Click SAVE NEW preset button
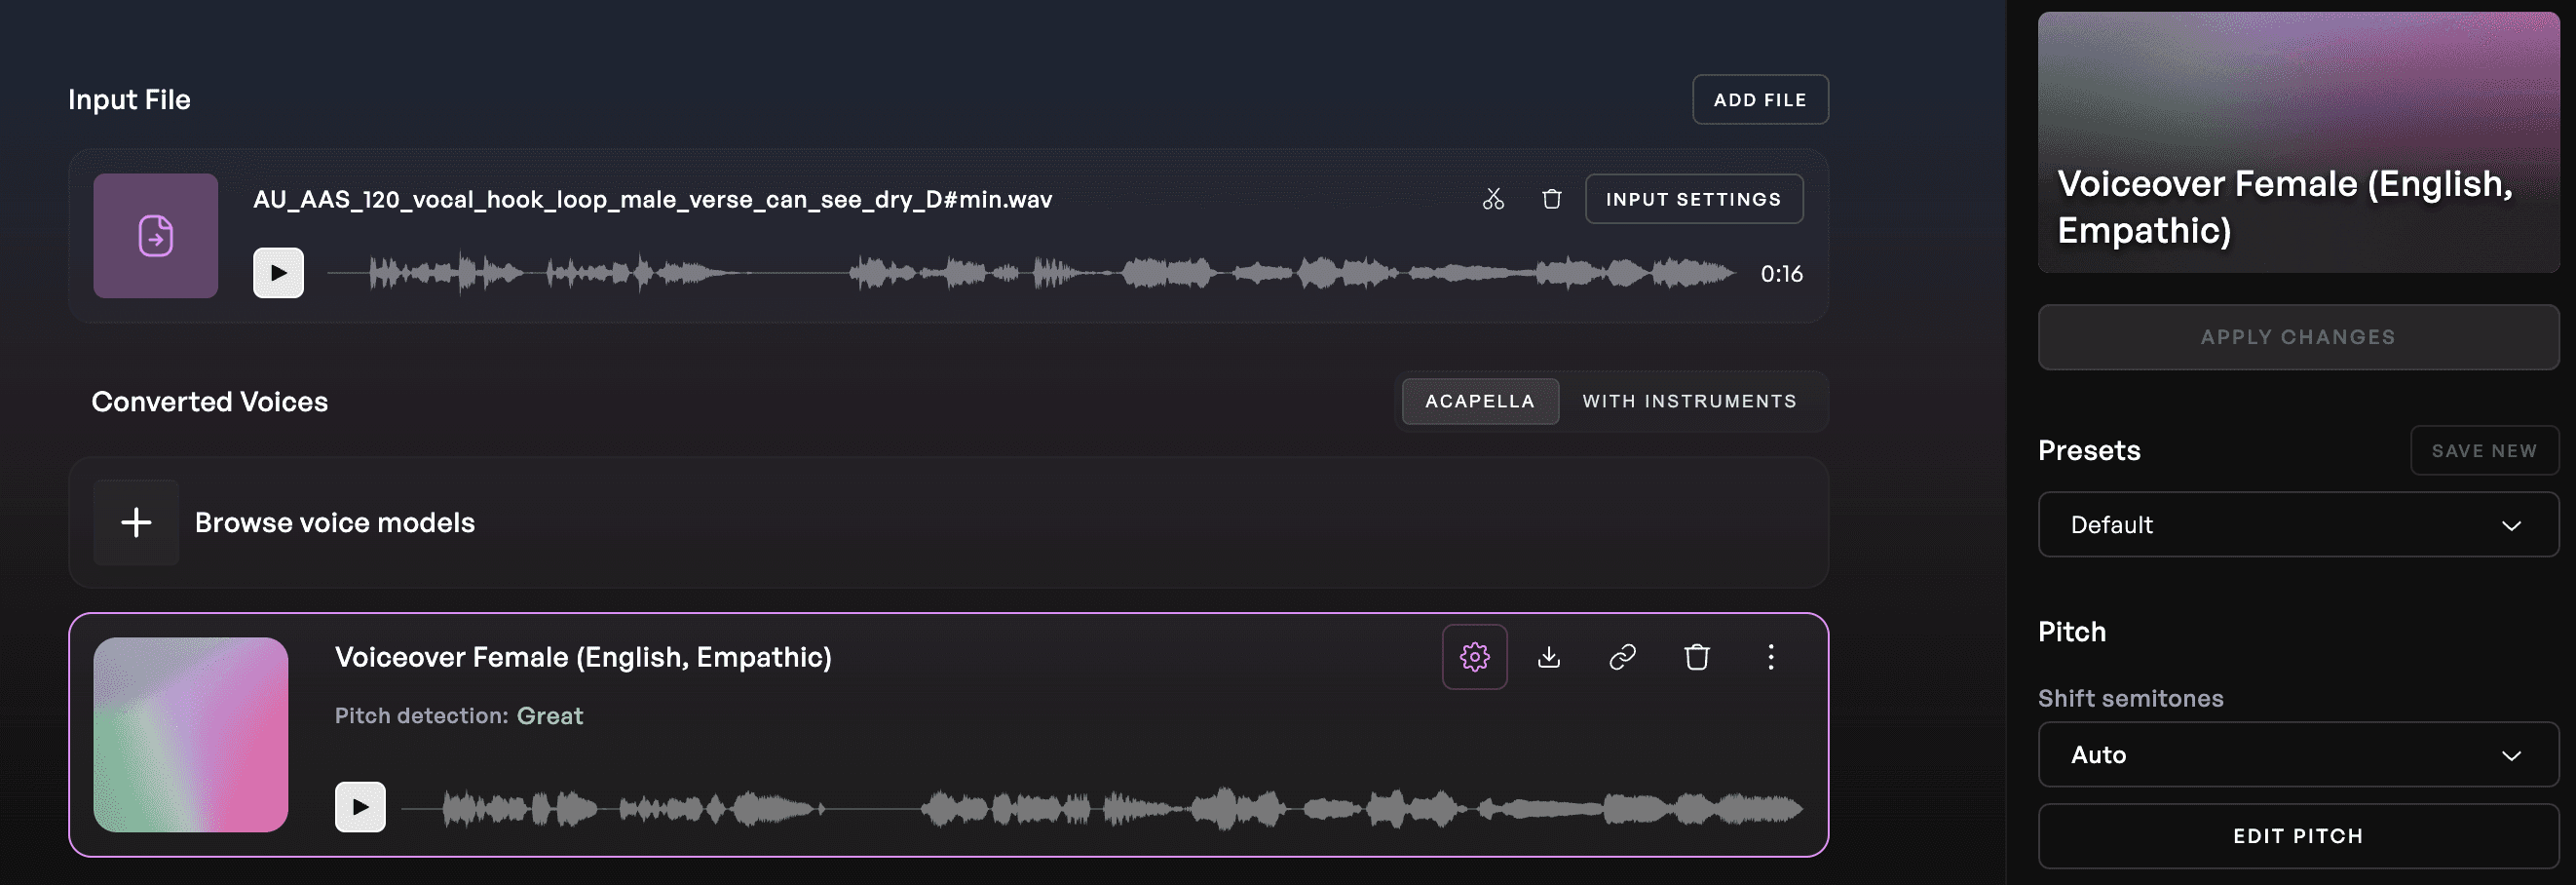 (2484, 451)
